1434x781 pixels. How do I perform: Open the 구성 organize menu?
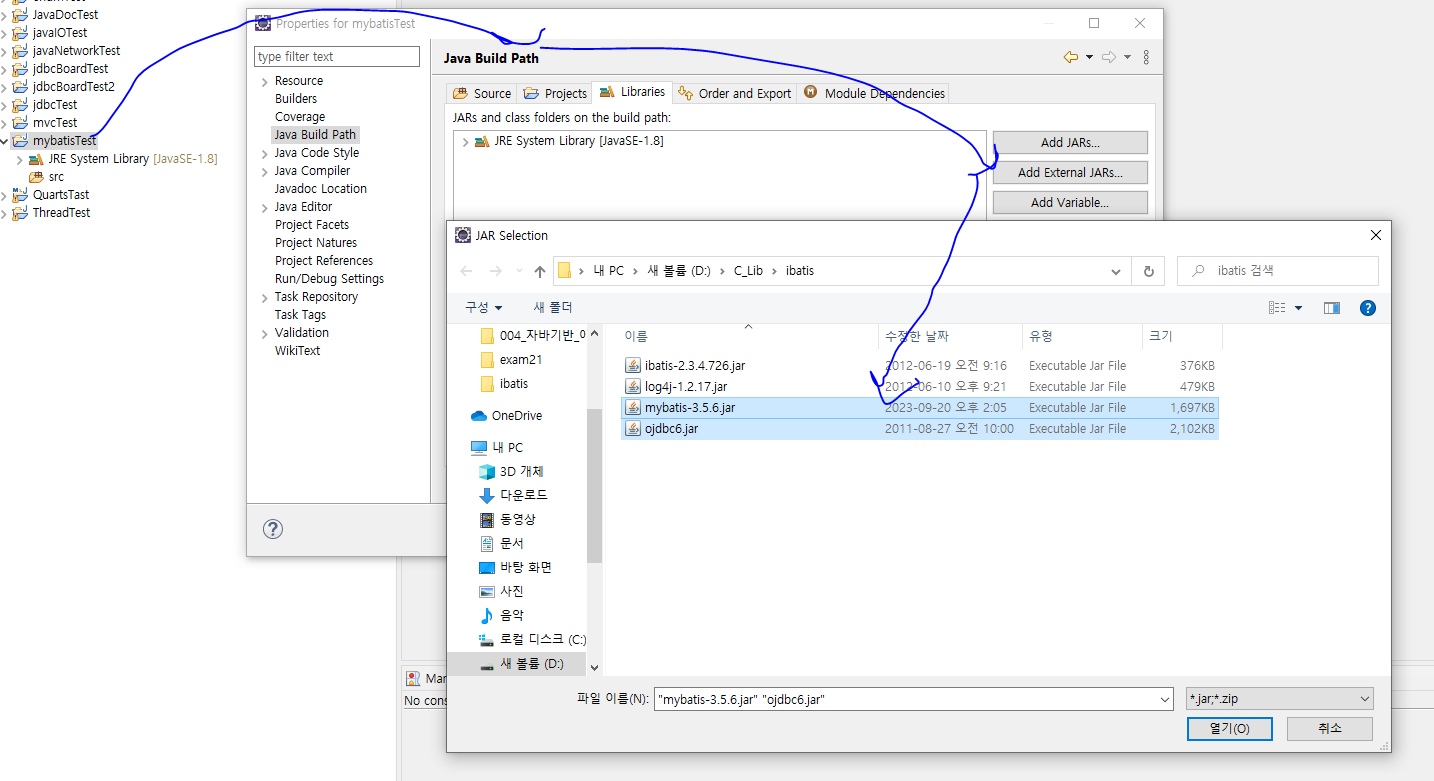pyautogui.click(x=484, y=307)
